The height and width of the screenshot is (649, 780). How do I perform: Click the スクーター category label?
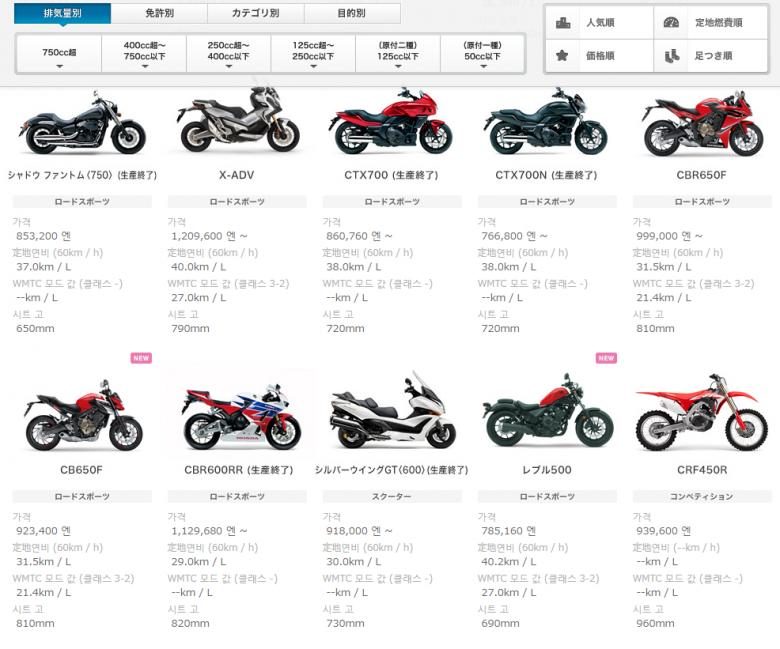tap(392, 496)
